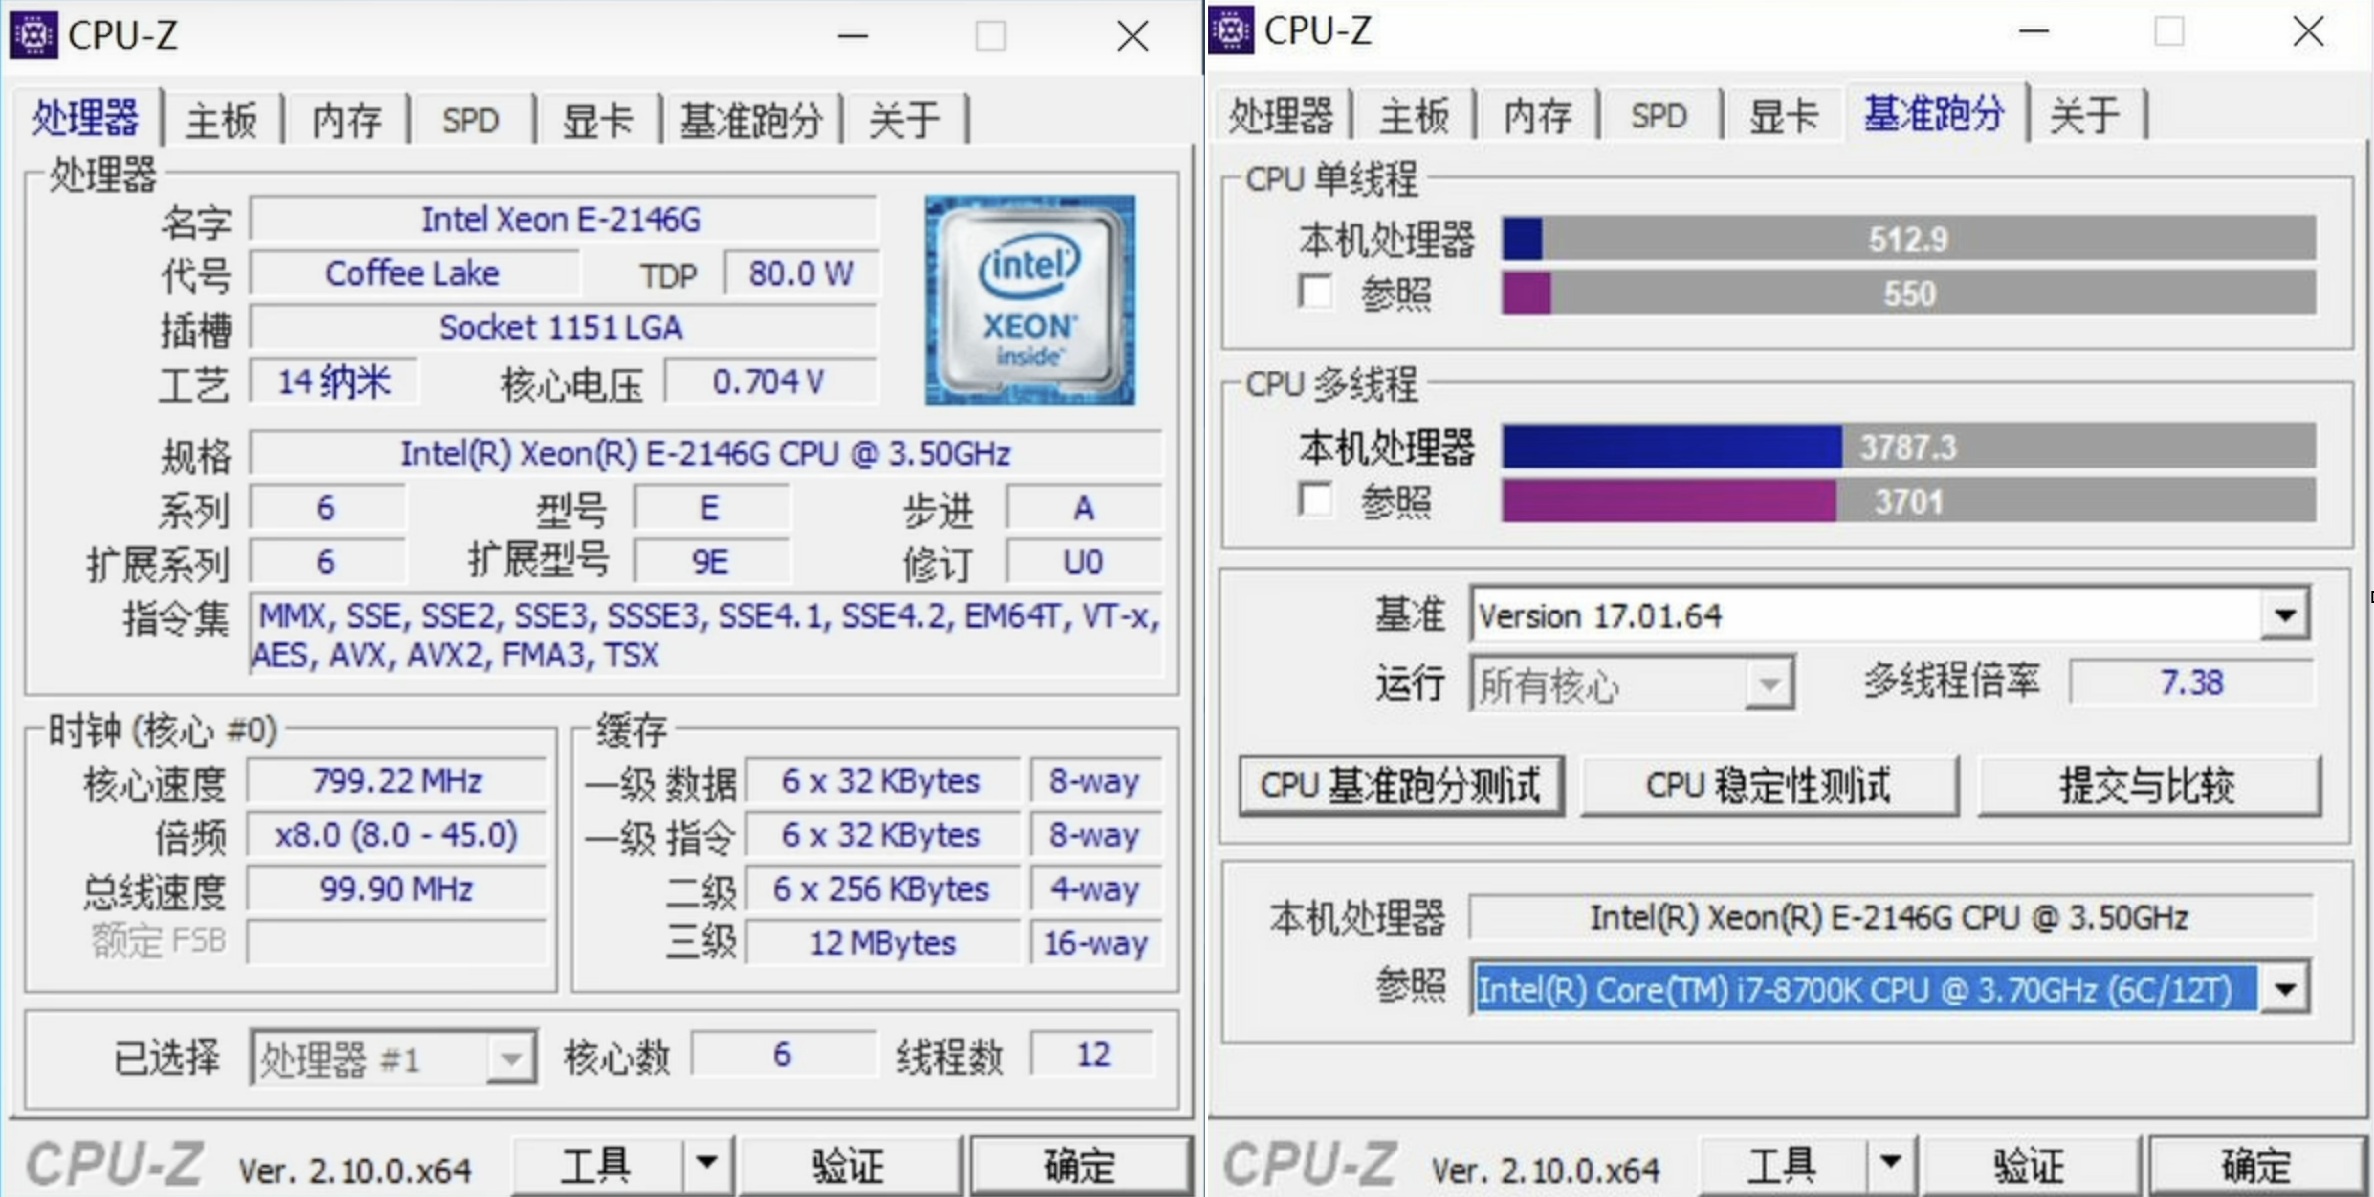The height and width of the screenshot is (1197, 2374).
Task: Click the revision U0 value
Action: click(1083, 561)
